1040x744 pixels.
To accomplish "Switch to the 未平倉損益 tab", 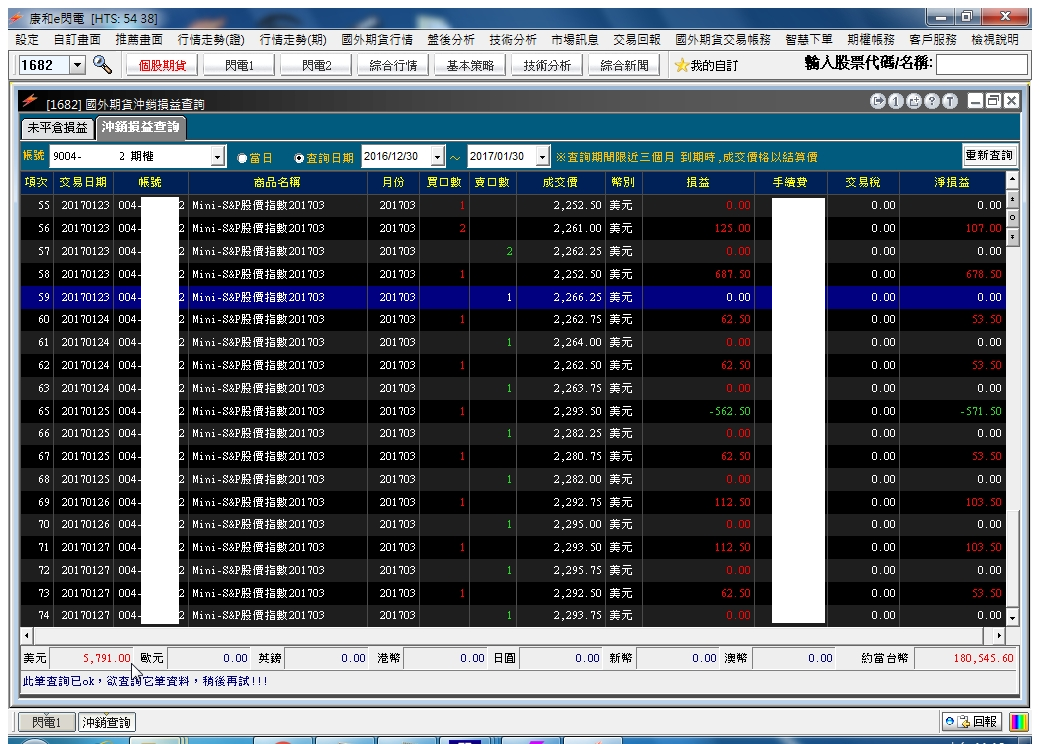I will 58,128.
